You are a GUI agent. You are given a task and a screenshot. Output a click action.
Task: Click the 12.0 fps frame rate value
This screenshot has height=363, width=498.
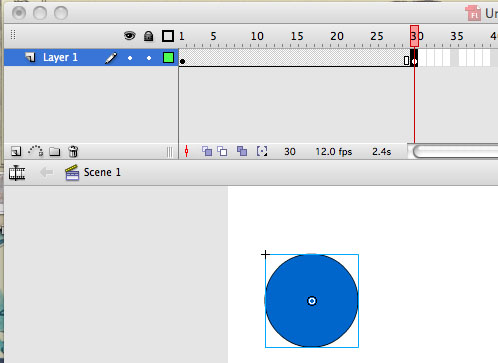tap(334, 152)
